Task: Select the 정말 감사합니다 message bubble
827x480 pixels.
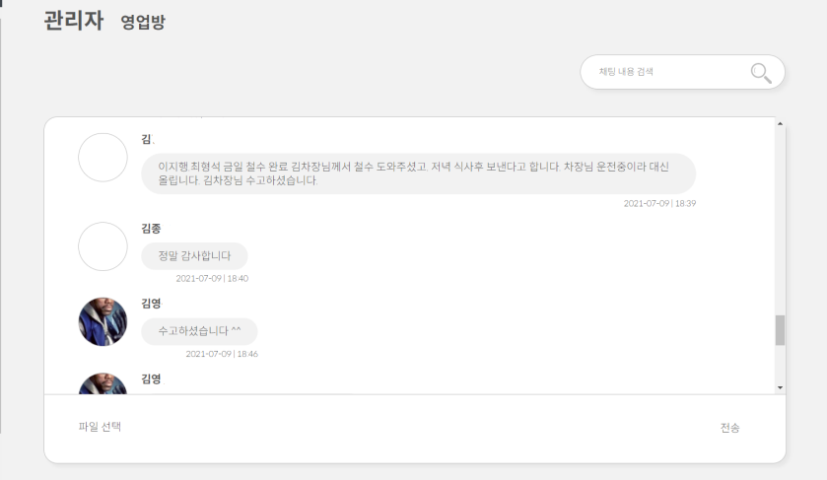Action: pos(194,256)
